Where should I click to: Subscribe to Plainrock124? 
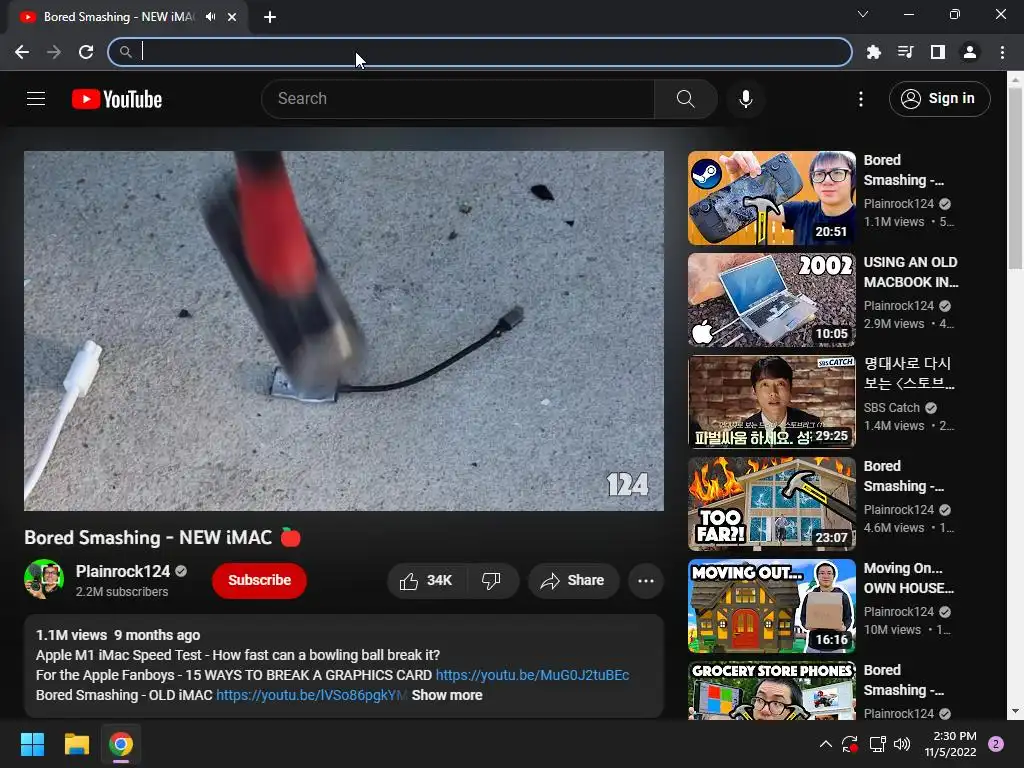pyautogui.click(x=259, y=581)
